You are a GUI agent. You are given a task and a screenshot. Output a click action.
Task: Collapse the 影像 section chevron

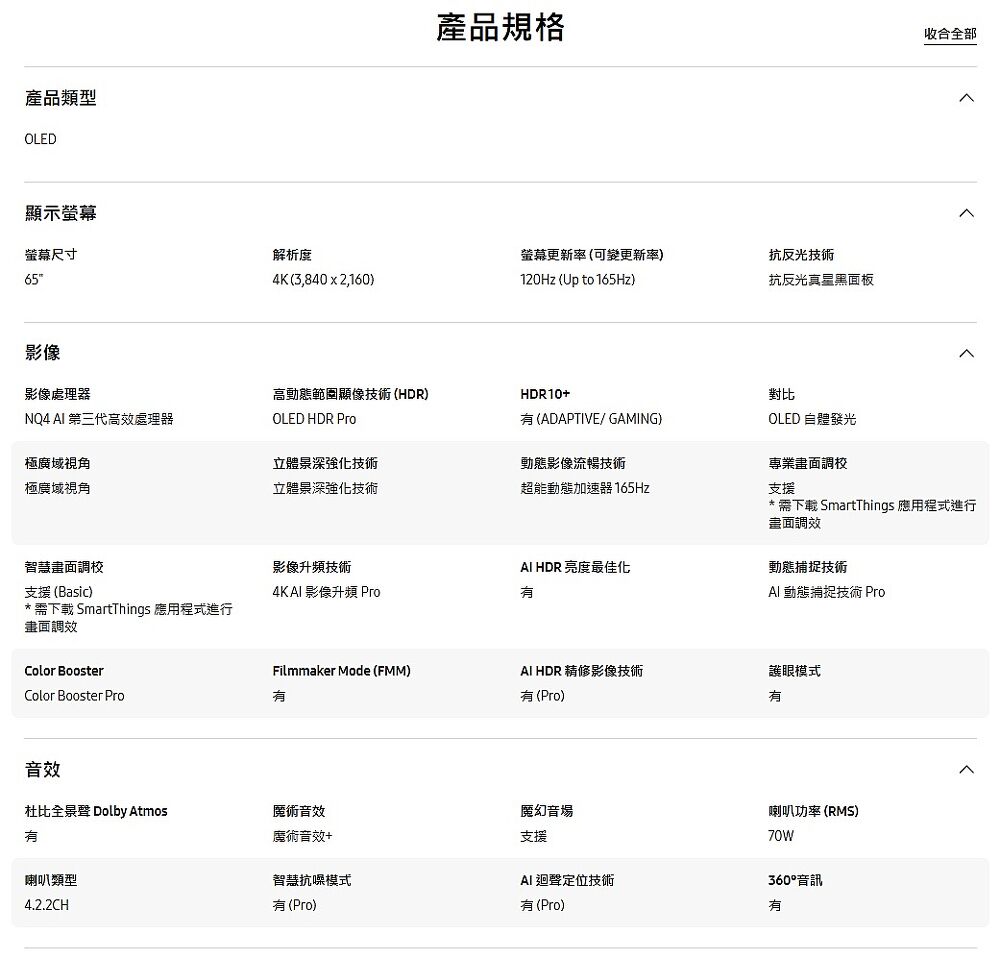tap(966, 353)
